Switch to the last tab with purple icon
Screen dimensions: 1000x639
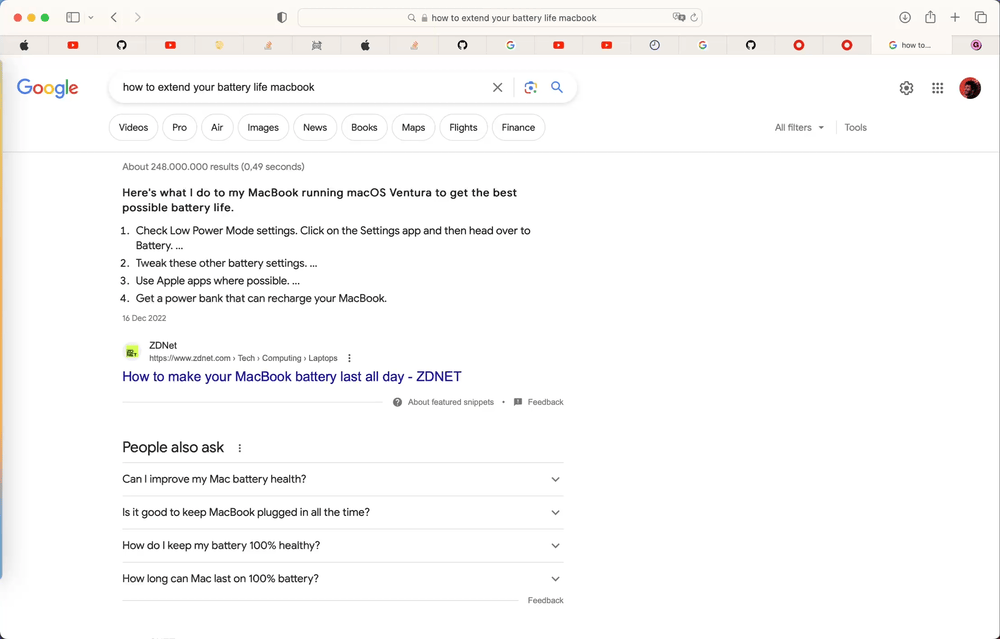pos(976,45)
